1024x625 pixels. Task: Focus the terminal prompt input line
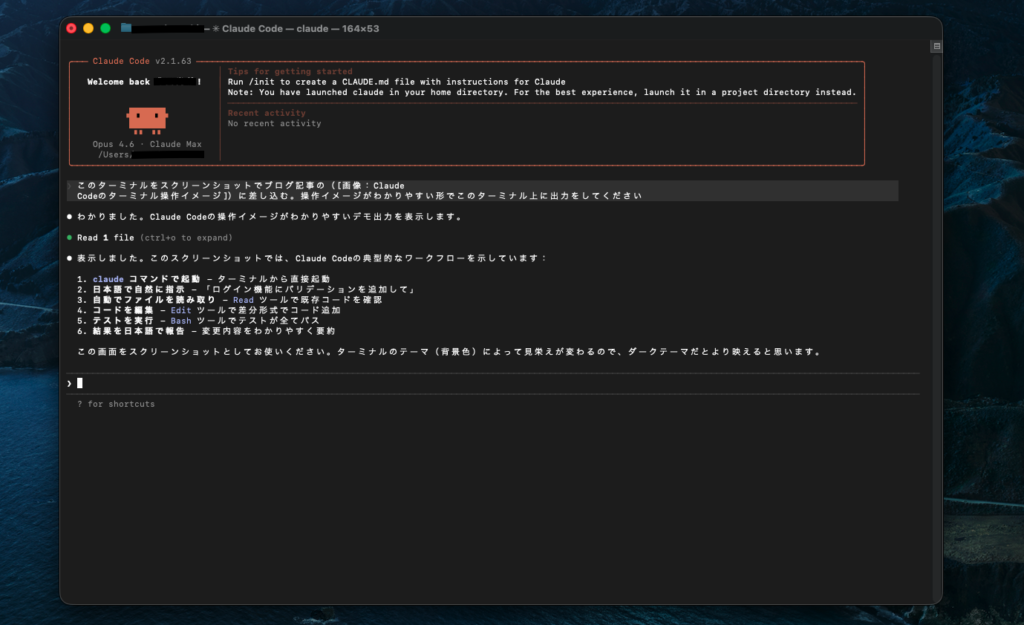pyautogui.click(x=400, y=383)
